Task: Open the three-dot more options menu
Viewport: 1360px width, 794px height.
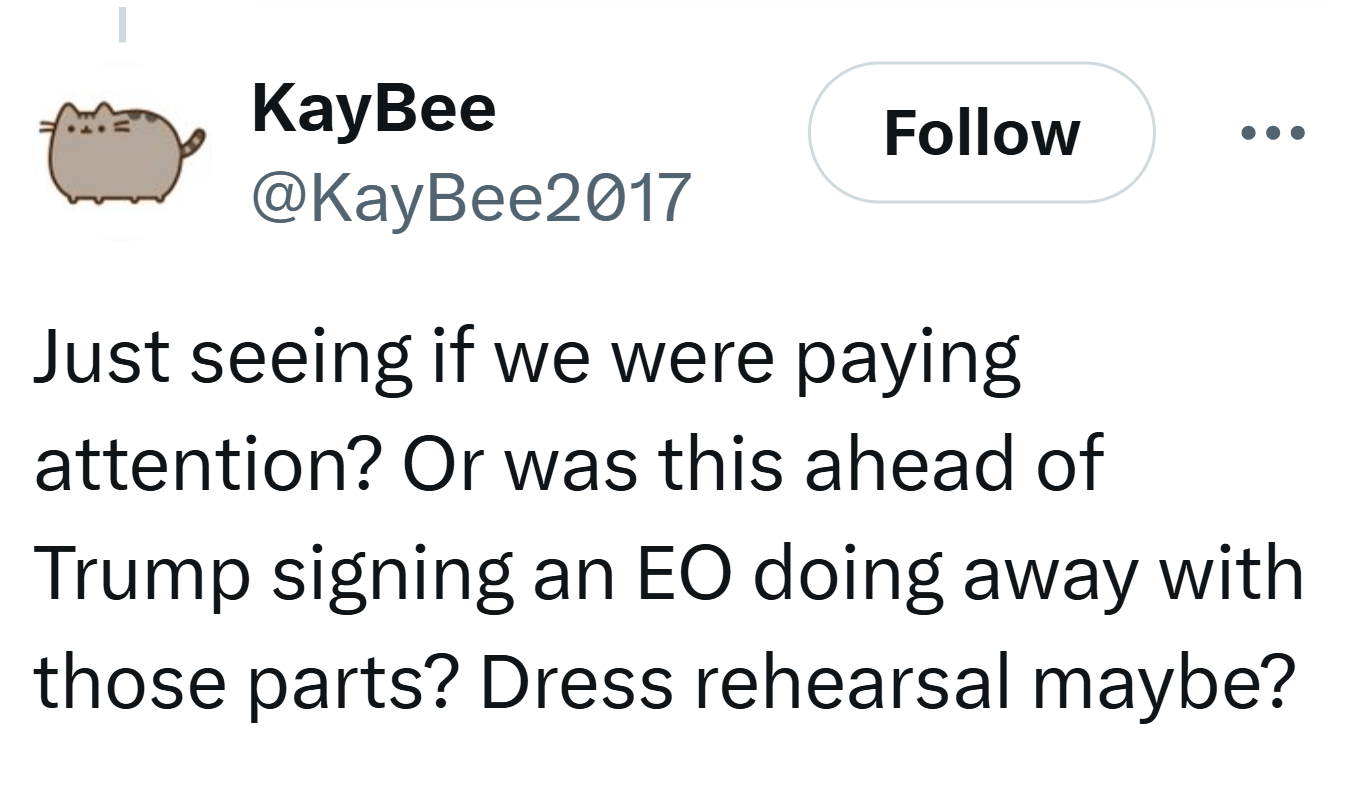Action: [x=1271, y=133]
